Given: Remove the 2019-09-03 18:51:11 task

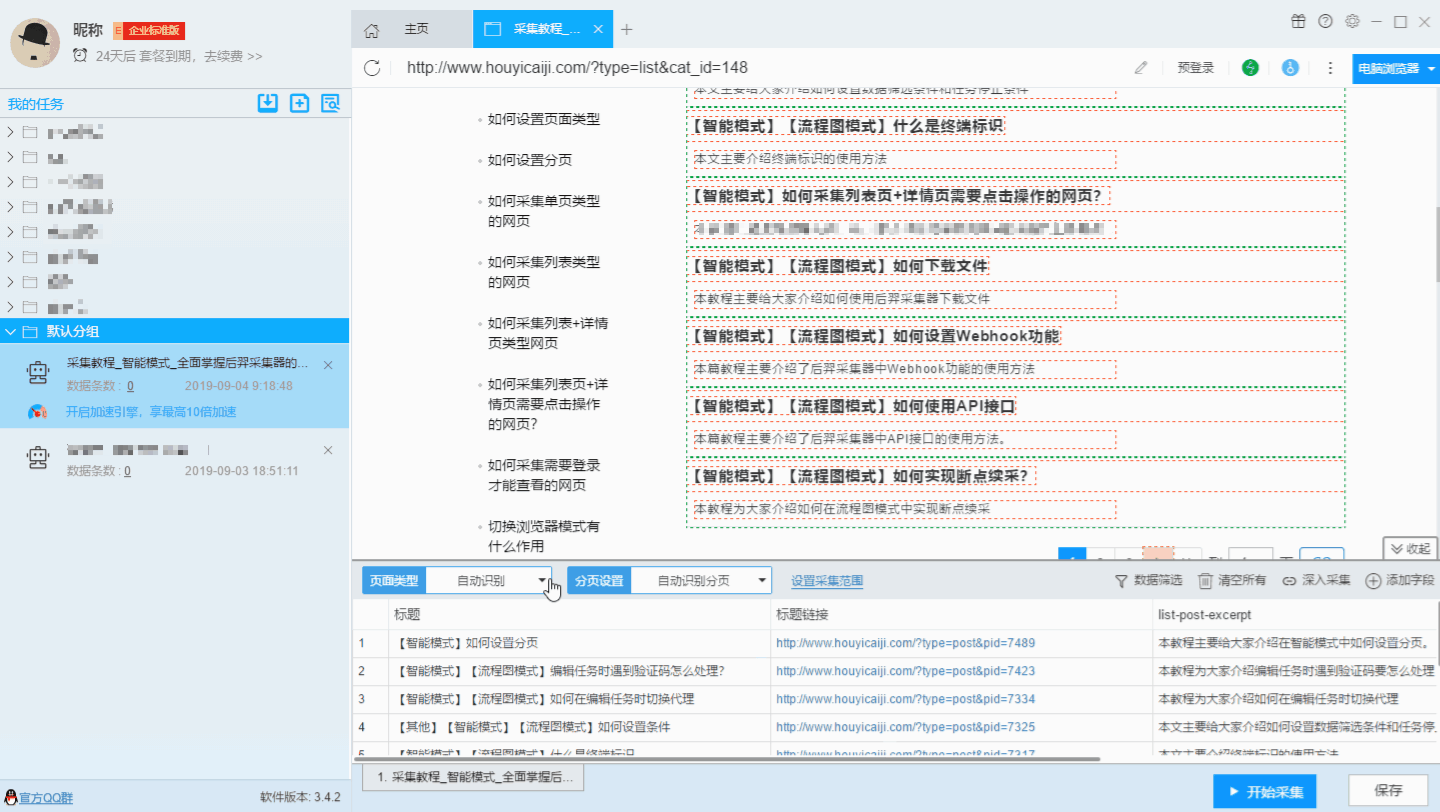Looking at the screenshot, I should [328, 450].
